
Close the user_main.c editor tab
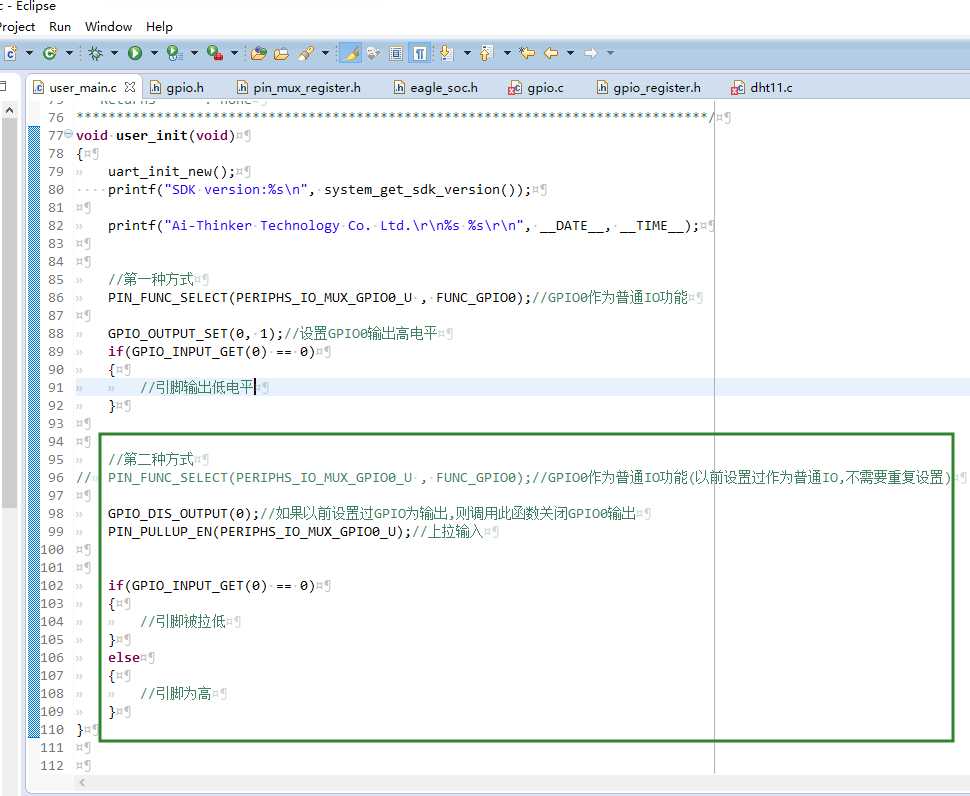129,87
